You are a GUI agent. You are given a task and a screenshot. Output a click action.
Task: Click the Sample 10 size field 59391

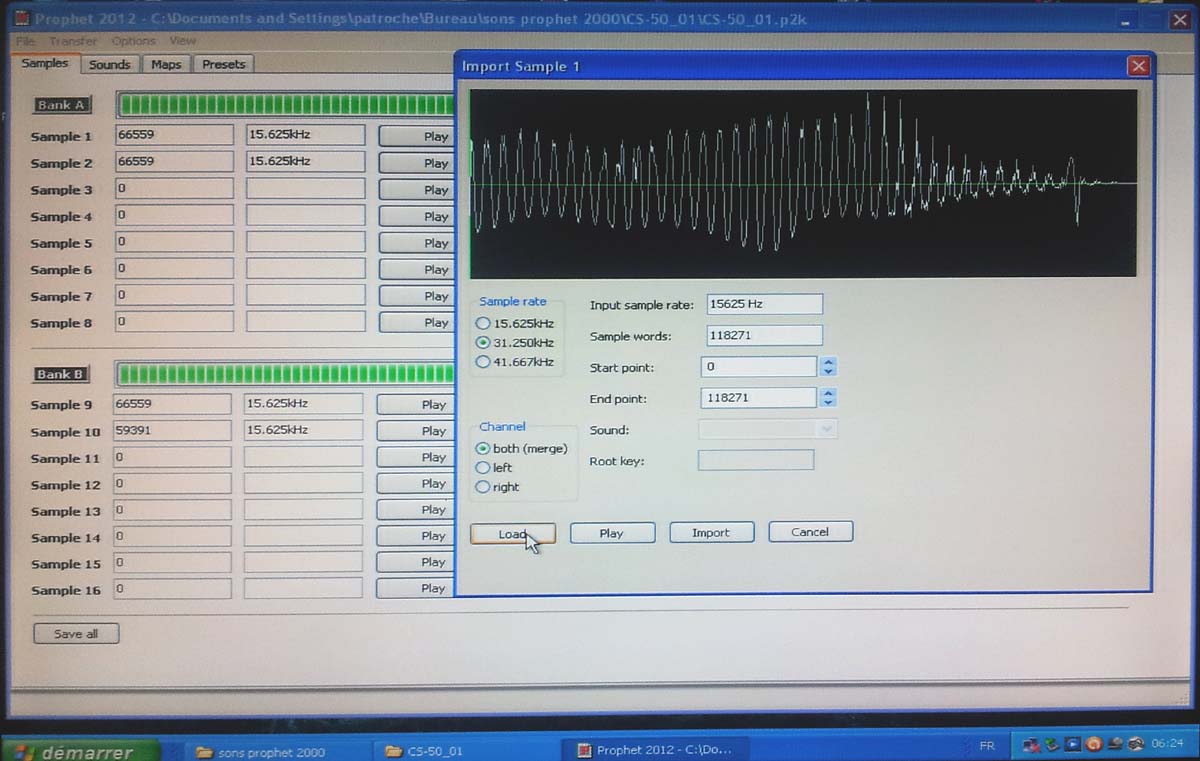(x=173, y=430)
